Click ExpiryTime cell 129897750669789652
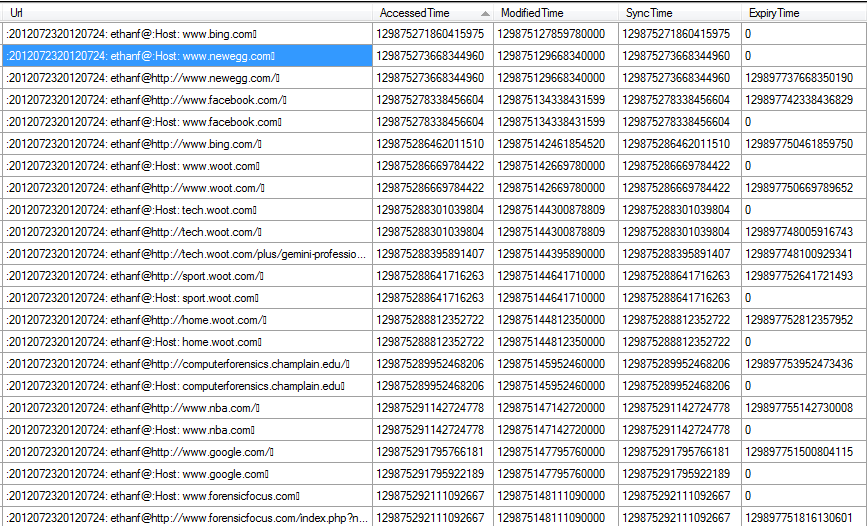The width and height of the screenshot is (867, 526). 804,188
